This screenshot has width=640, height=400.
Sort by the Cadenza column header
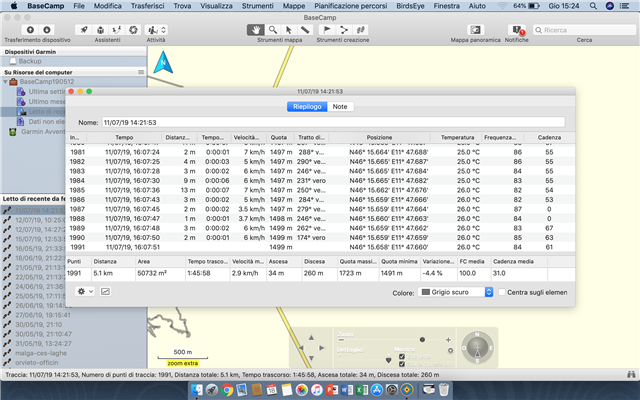pos(549,138)
